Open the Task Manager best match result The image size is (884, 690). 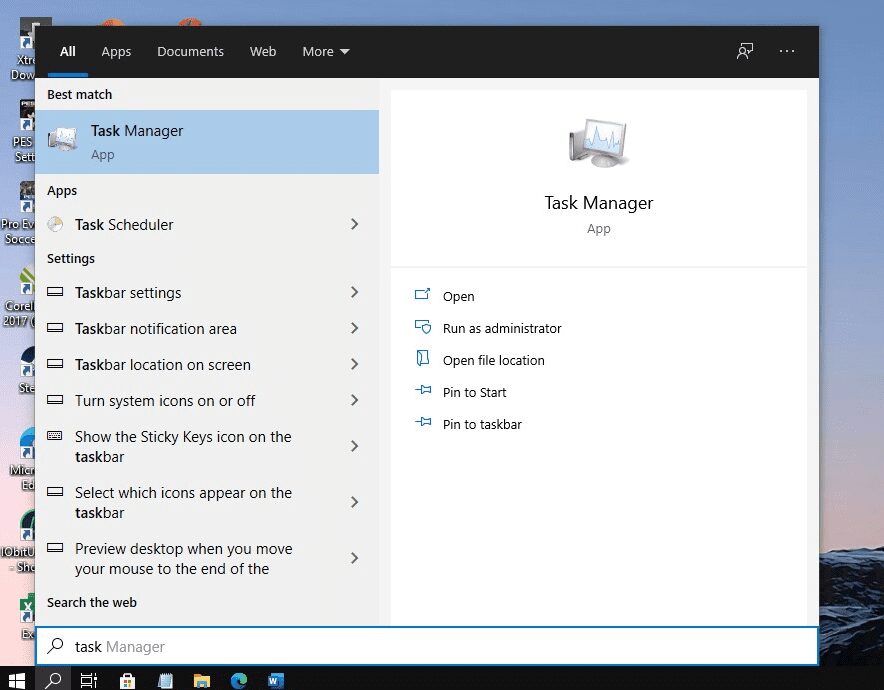coord(207,142)
